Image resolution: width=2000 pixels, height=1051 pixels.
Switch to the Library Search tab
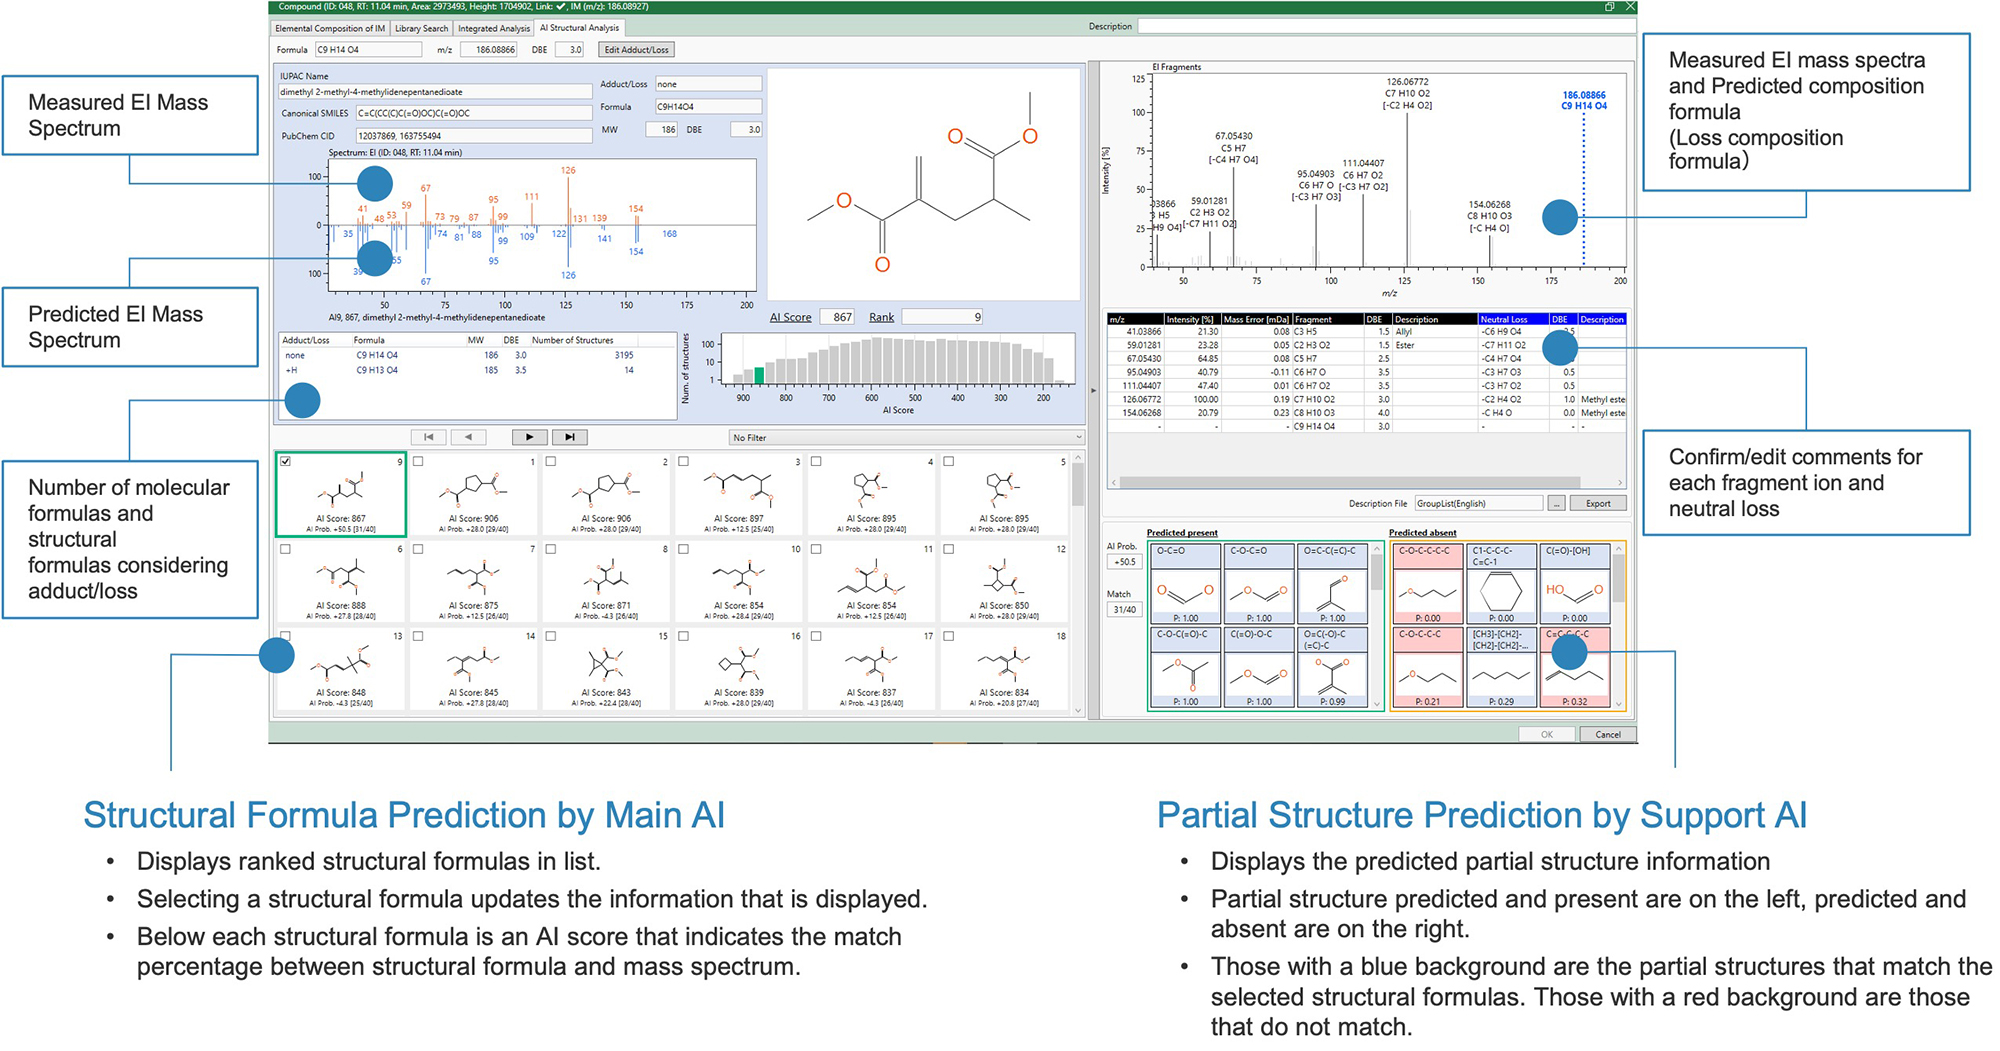[421, 28]
